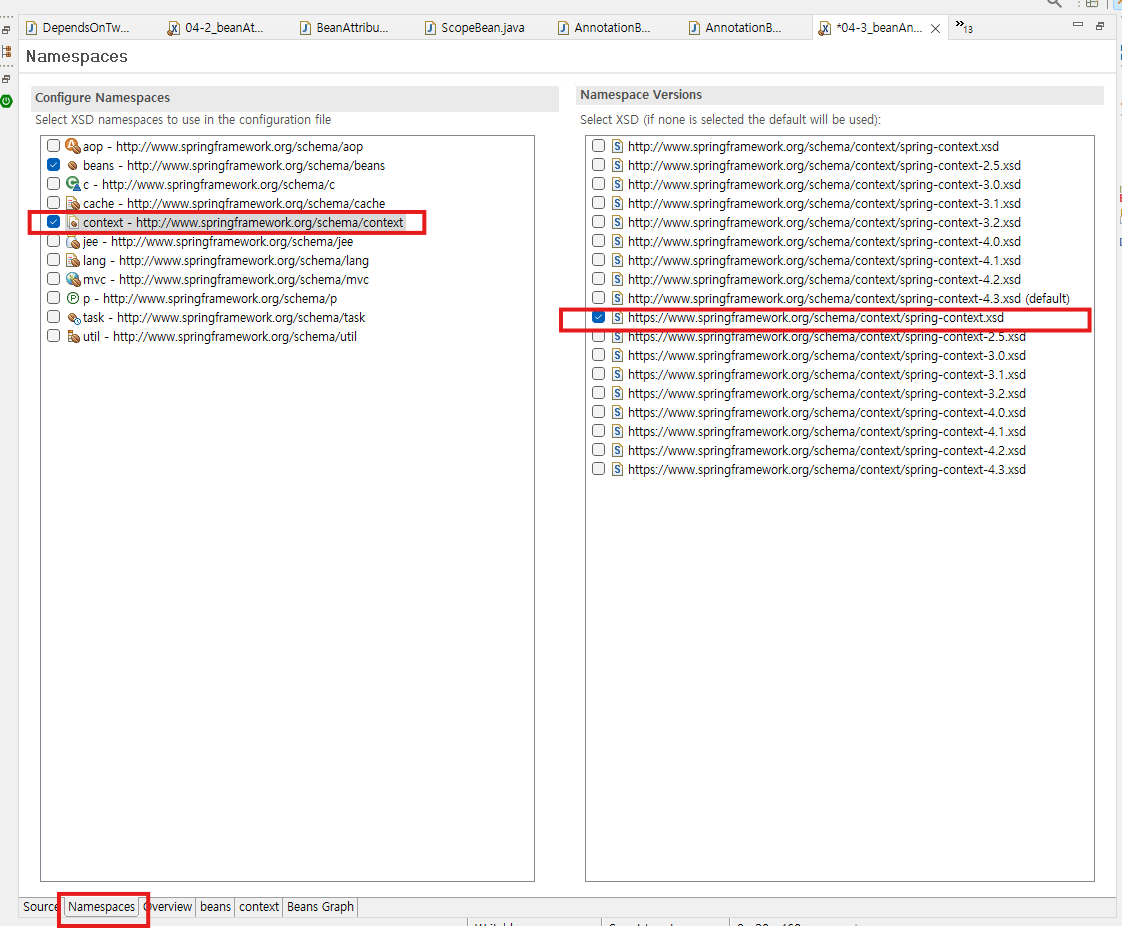The height and width of the screenshot is (929, 1122).
Task: Uncheck the context namespace checkbox
Action: coord(54,222)
